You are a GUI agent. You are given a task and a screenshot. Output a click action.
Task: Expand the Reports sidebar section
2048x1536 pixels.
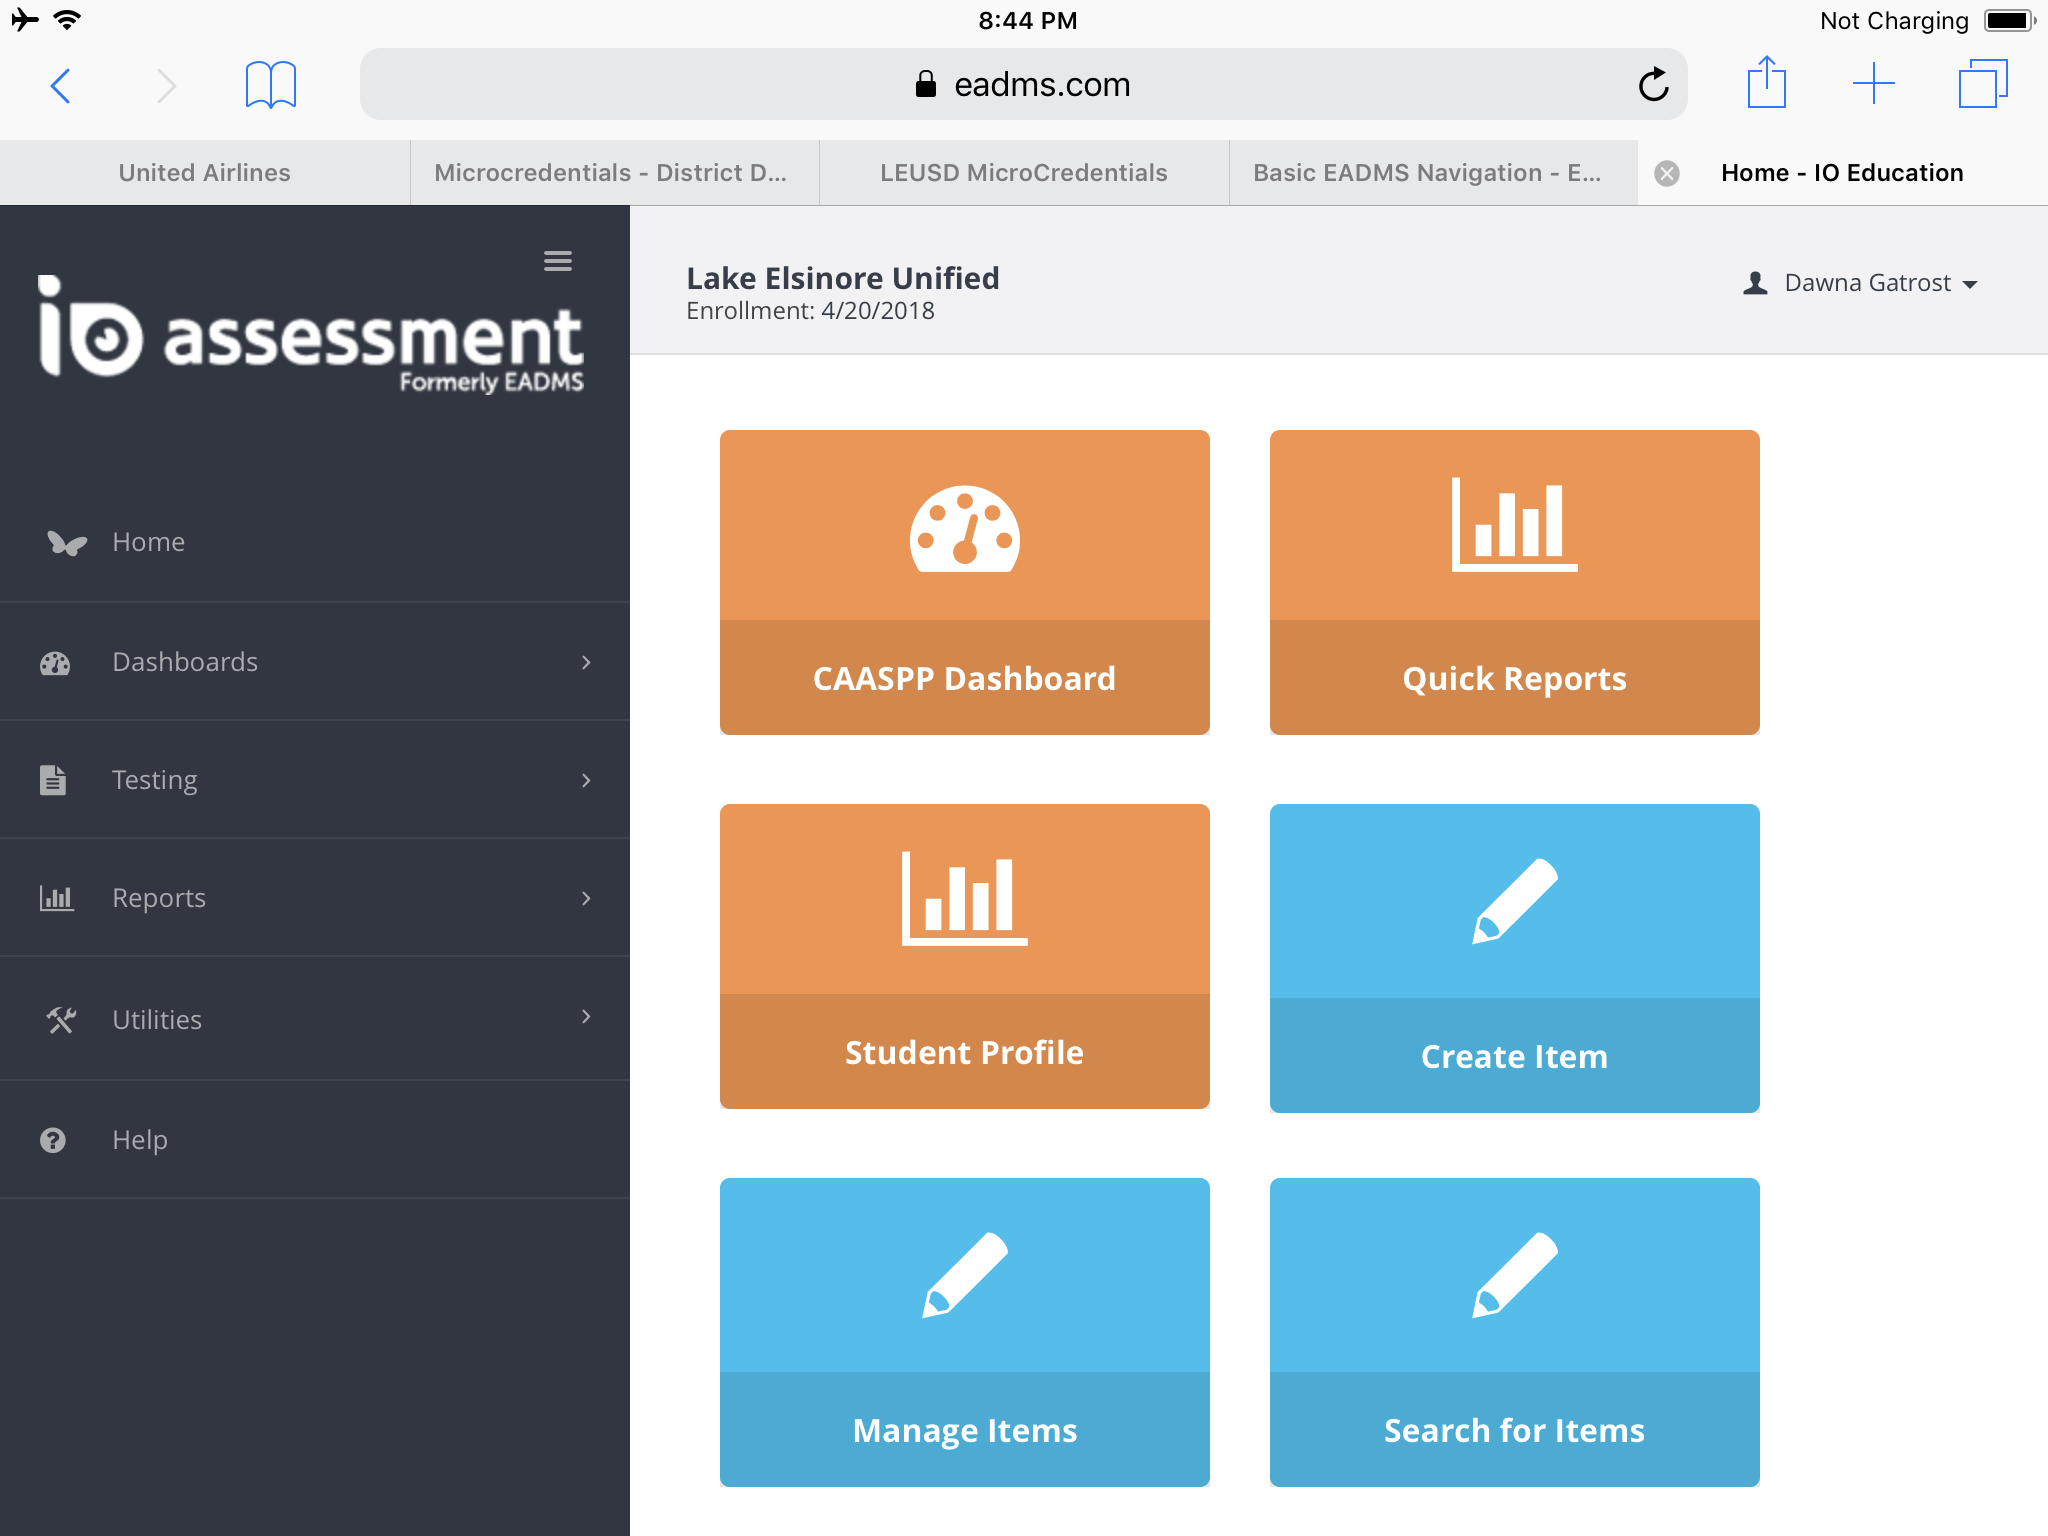(x=314, y=898)
